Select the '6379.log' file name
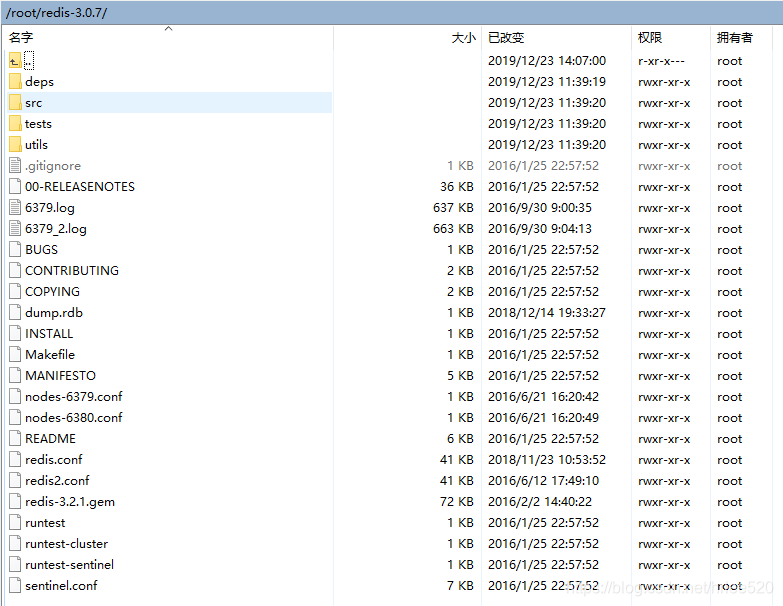This screenshot has width=783, height=606. pos(50,208)
